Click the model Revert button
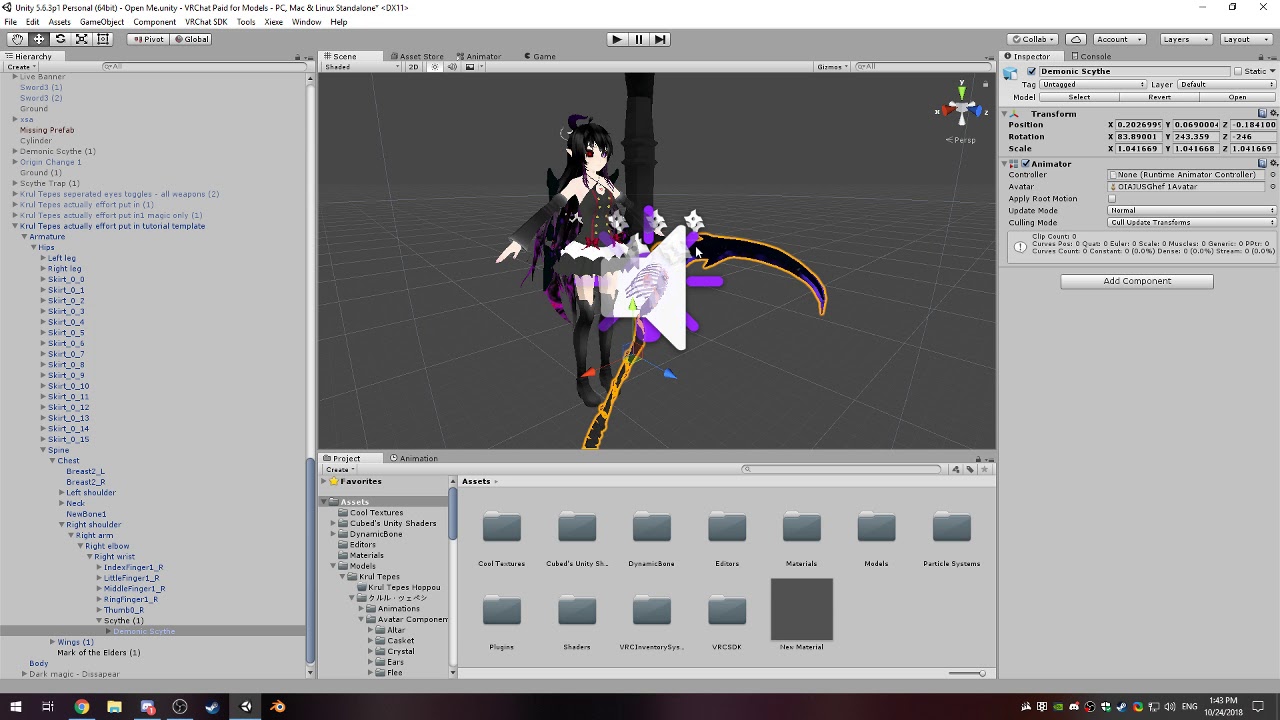The image size is (1280, 720). pyautogui.click(x=1159, y=98)
